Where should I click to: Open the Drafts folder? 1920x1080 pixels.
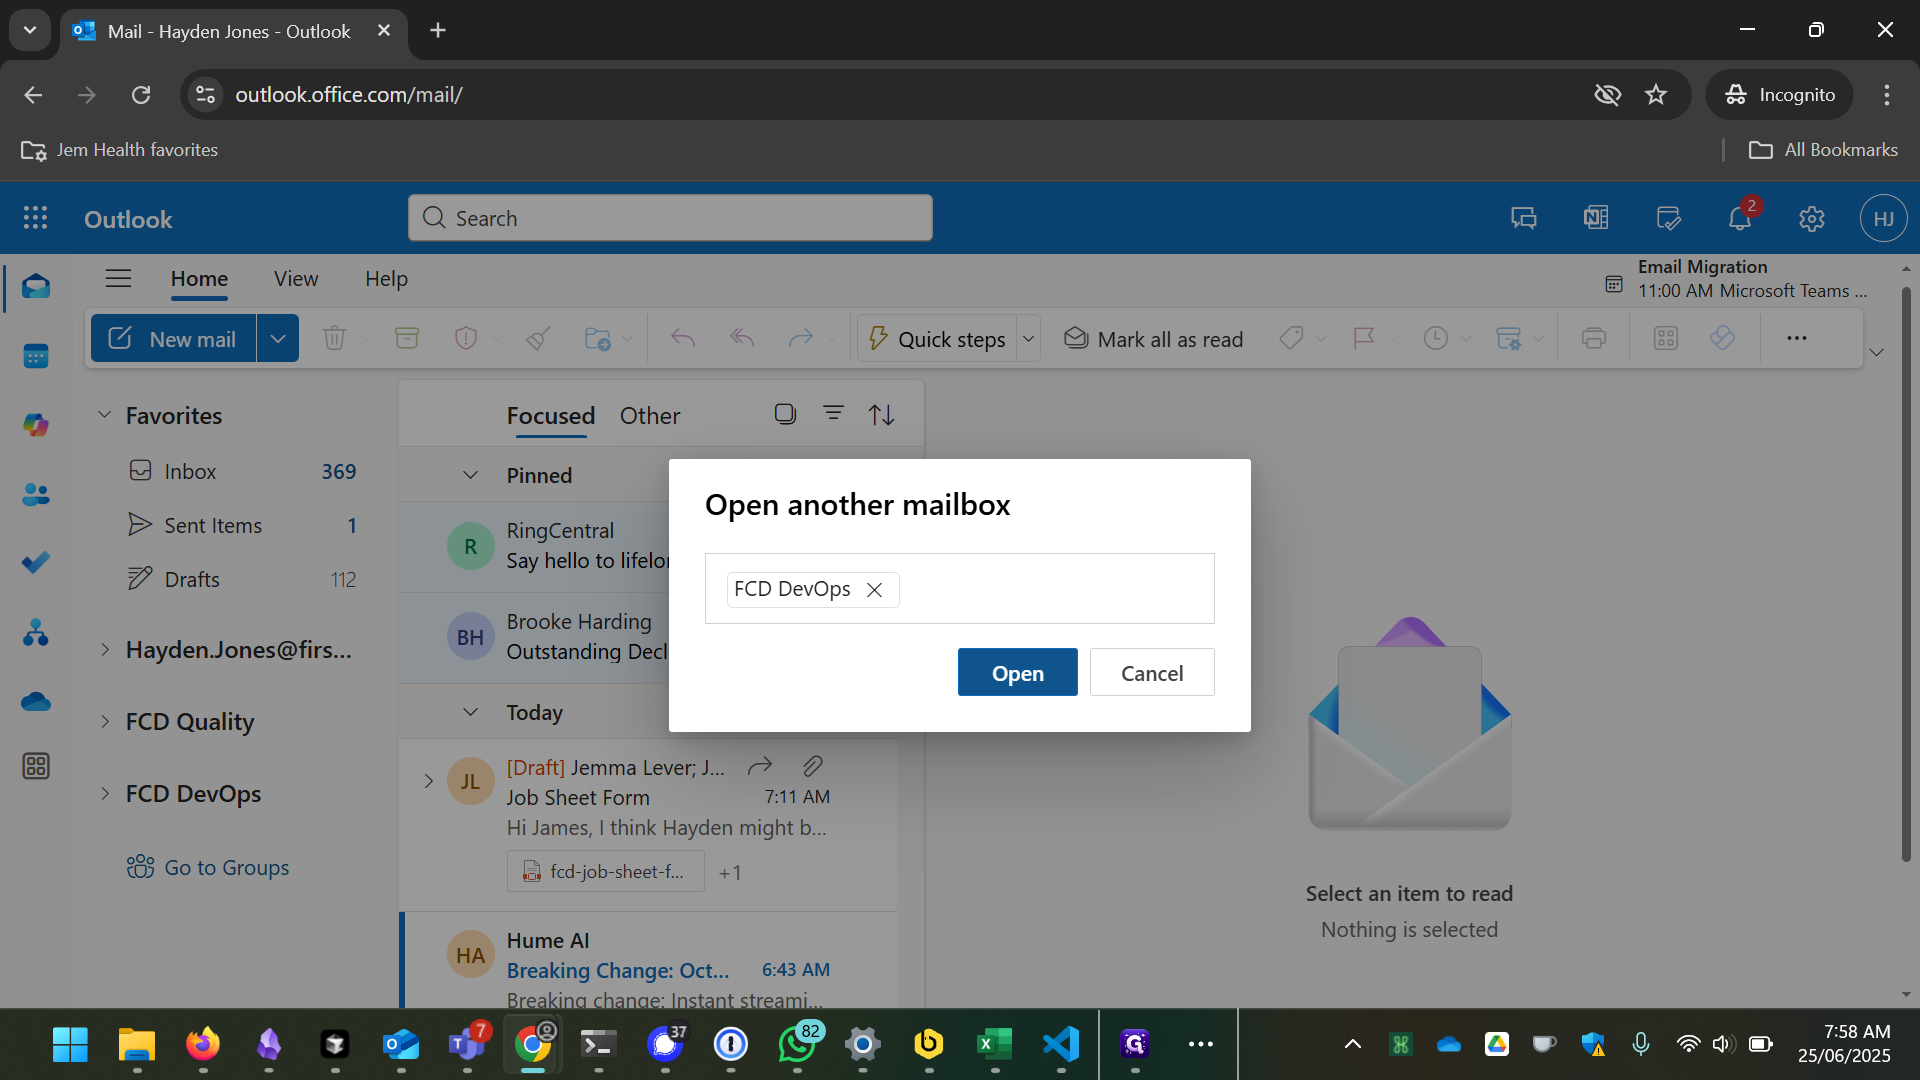click(242, 579)
